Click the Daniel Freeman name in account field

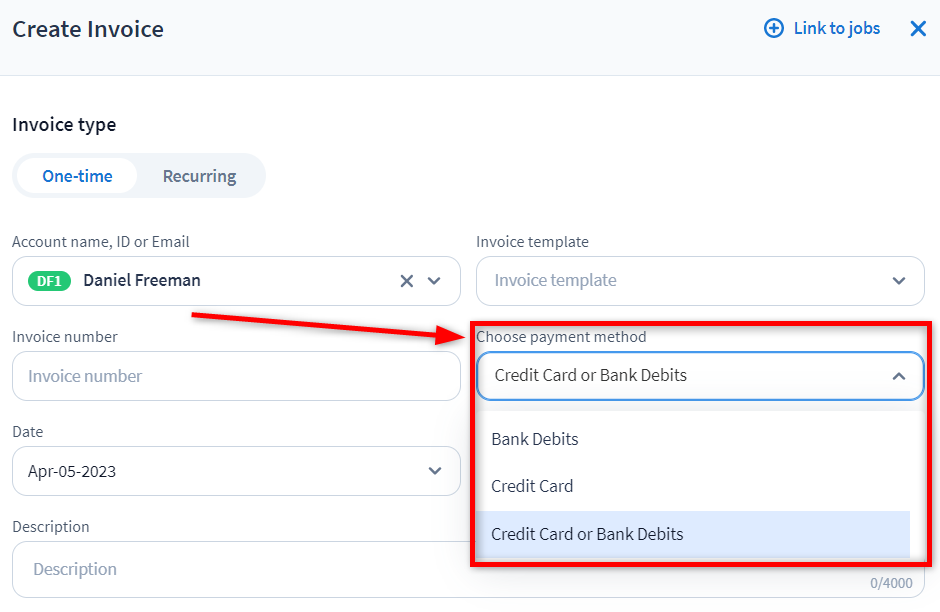(142, 281)
